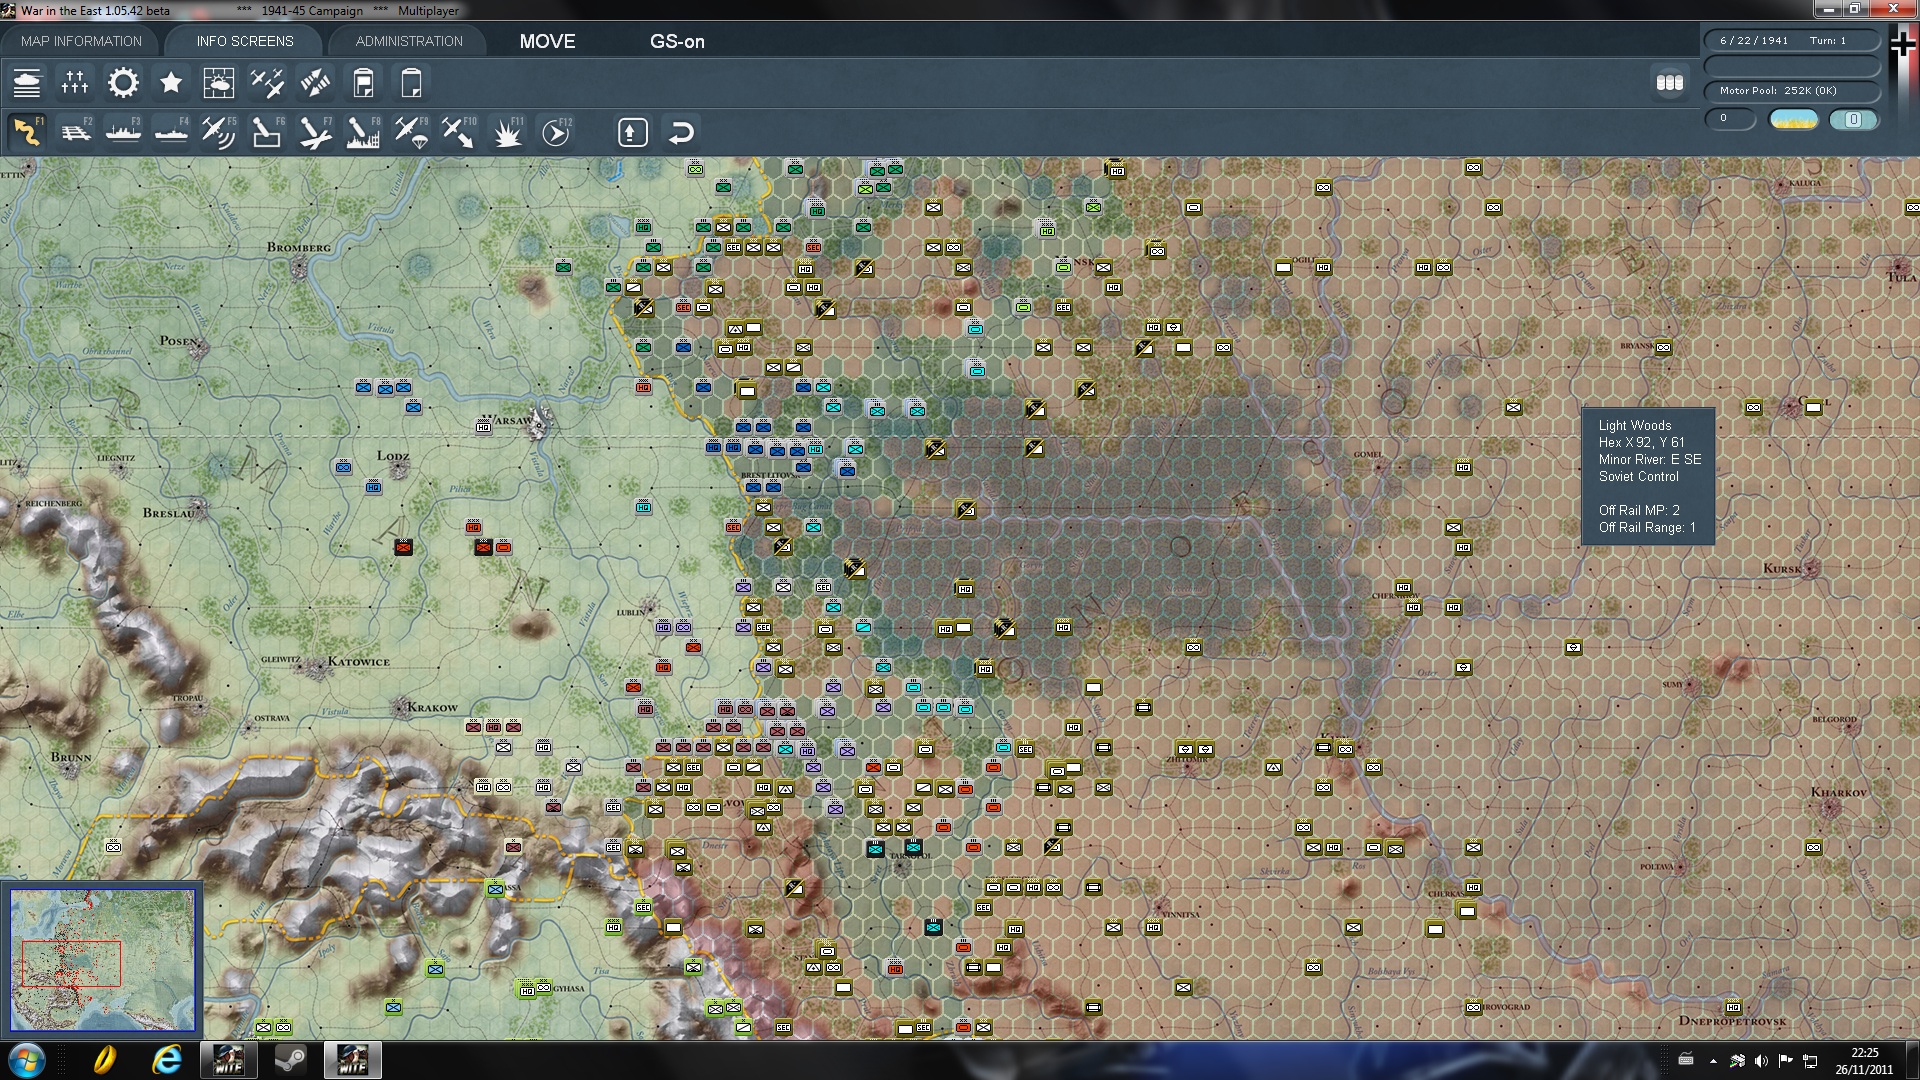Select the F4 amphibious transport mode
This screenshot has height=1080, width=1920.
point(171,132)
